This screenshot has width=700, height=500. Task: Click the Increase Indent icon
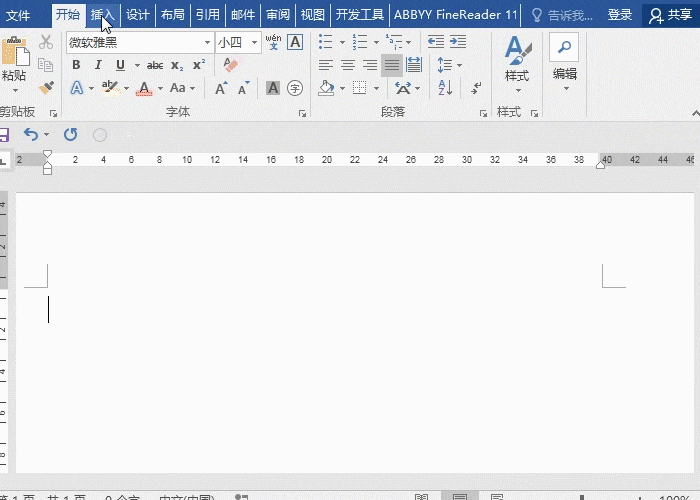click(458, 42)
